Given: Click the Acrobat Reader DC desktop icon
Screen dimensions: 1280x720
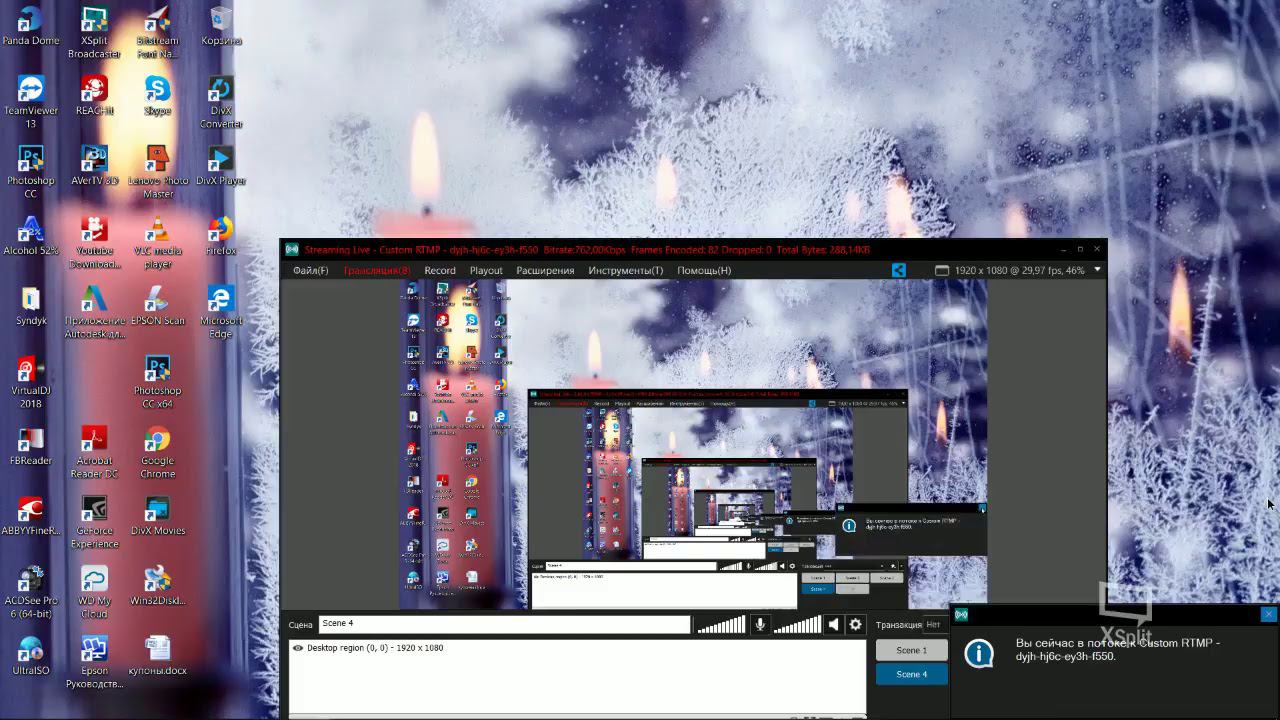Looking at the screenshot, I should click(x=94, y=453).
